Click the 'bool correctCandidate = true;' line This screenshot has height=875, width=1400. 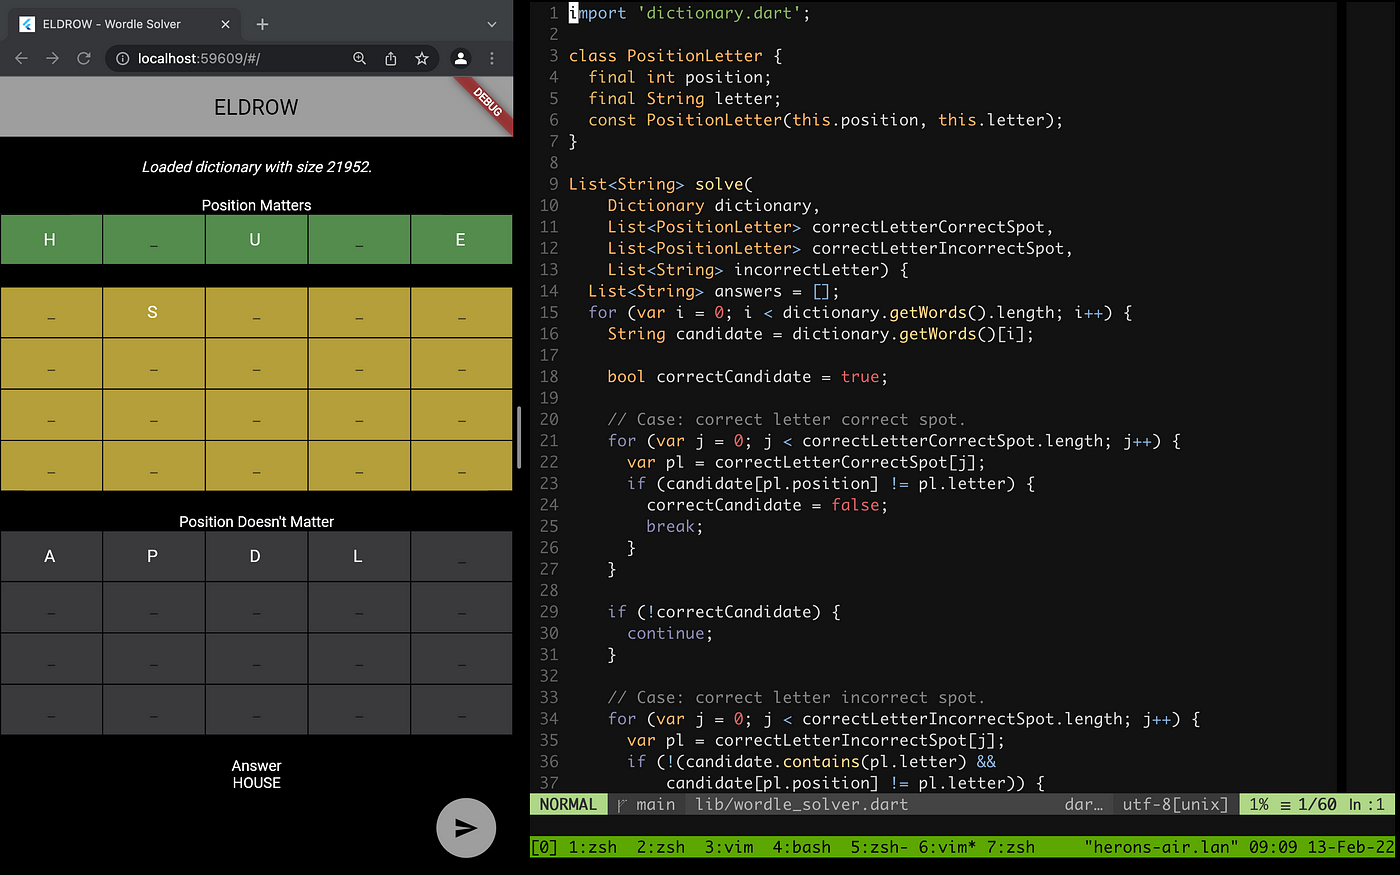747,377
